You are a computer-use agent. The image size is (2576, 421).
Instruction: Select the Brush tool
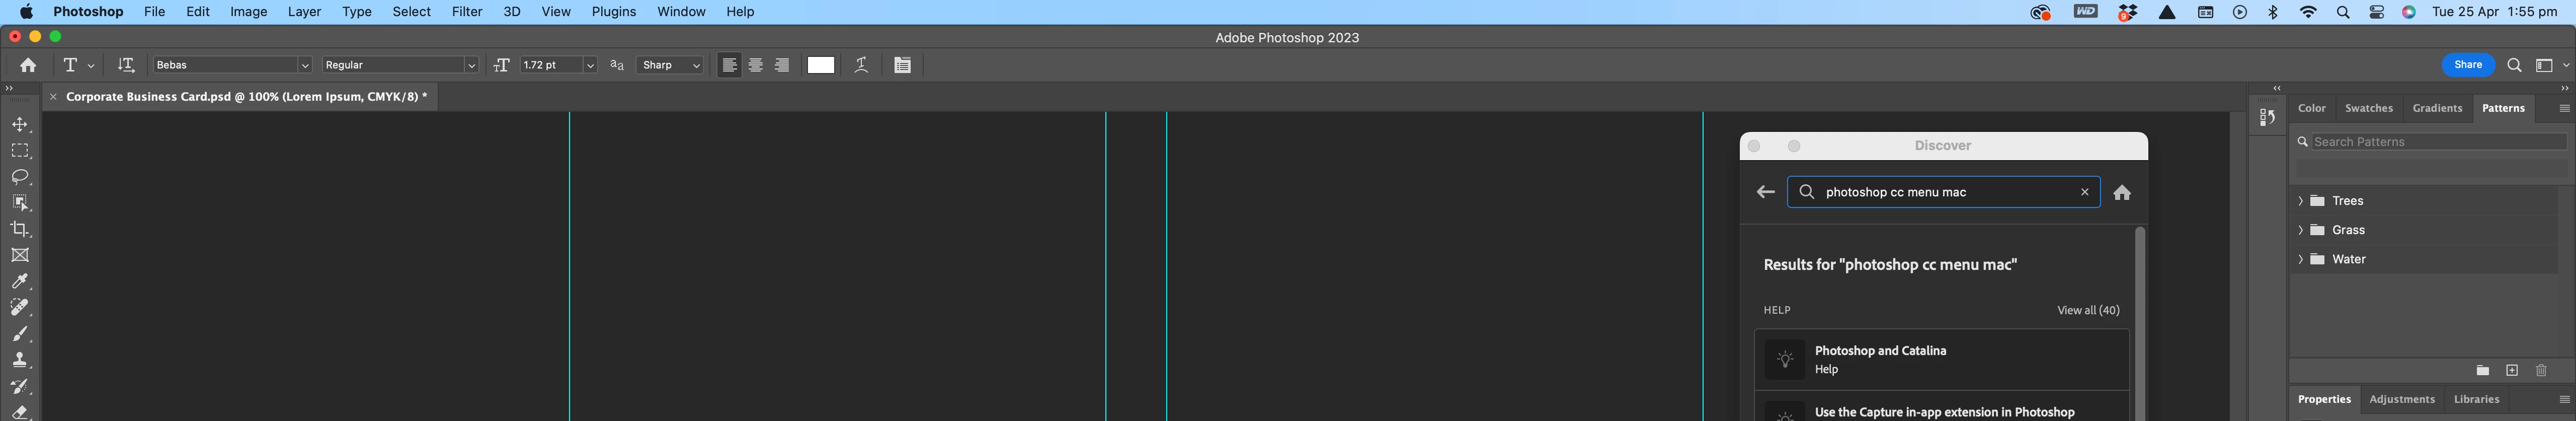pos(20,334)
